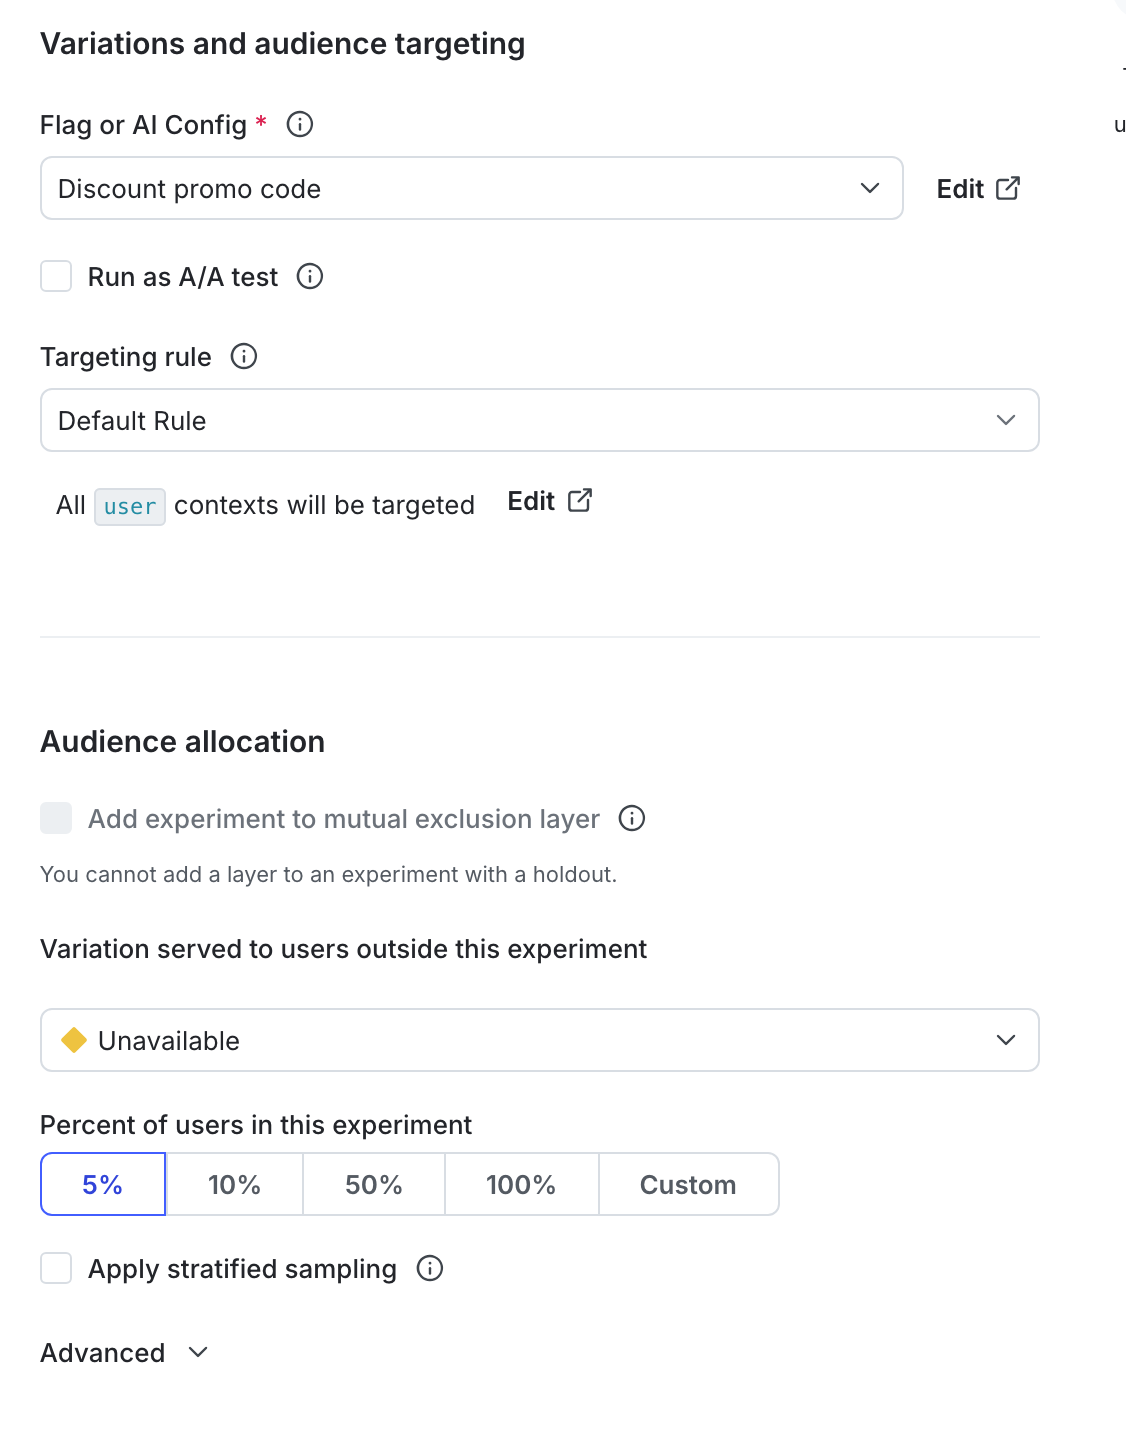Click Edit next to the flag selector
The height and width of the screenshot is (1450, 1126).
(x=959, y=188)
